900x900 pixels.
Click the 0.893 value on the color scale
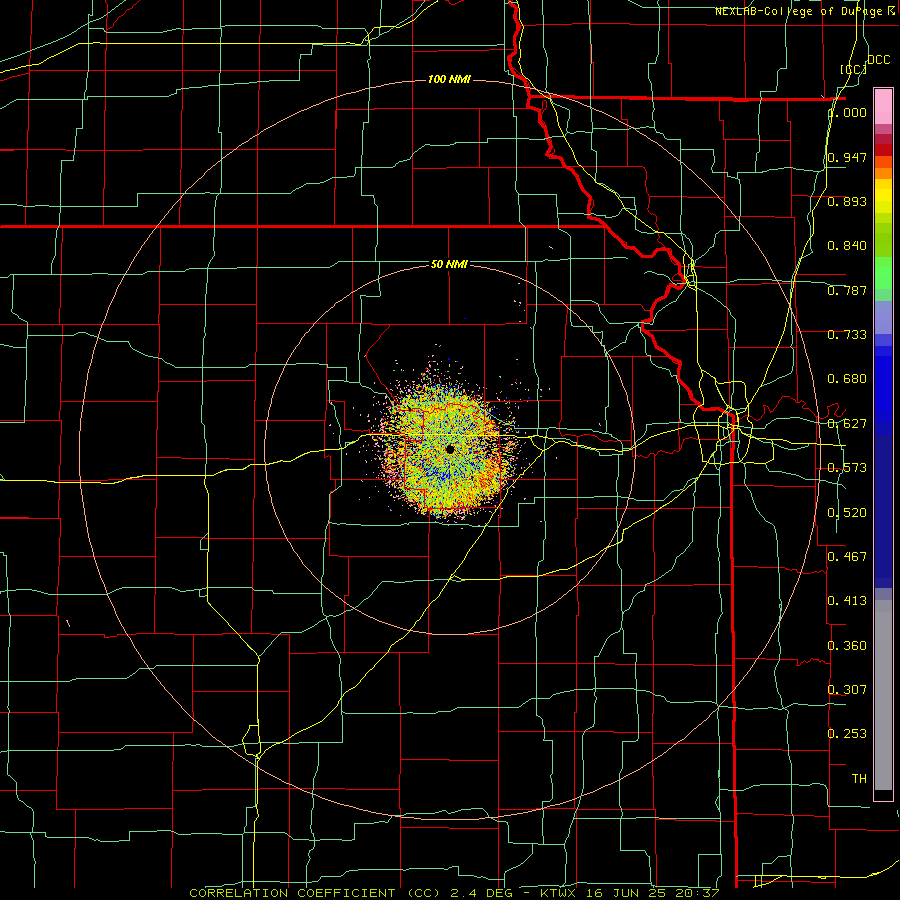click(847, 201)
